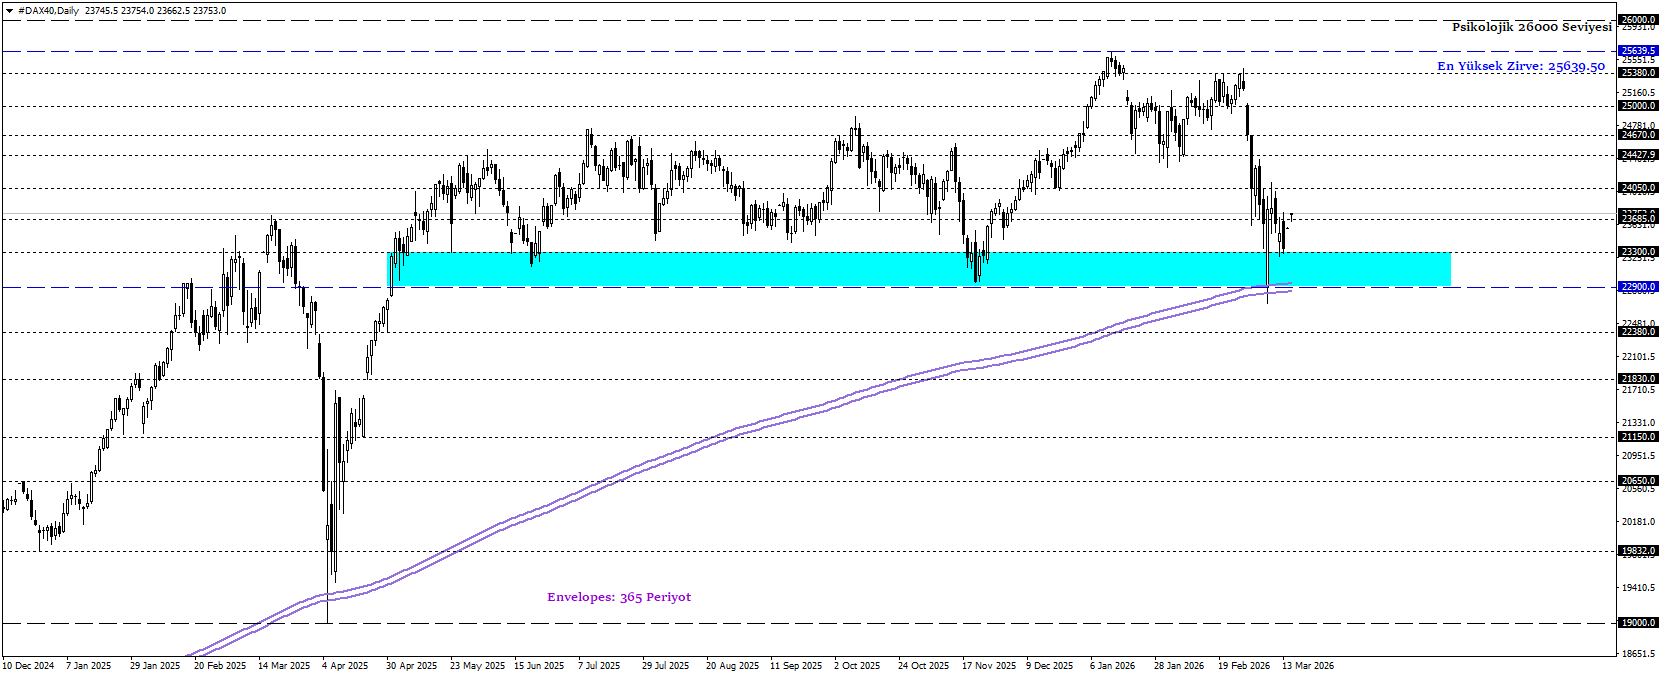Click the 13 Mar 2026 date on time axis
This screenshot has width=1662, height=677.
(x=1308, y=666)
